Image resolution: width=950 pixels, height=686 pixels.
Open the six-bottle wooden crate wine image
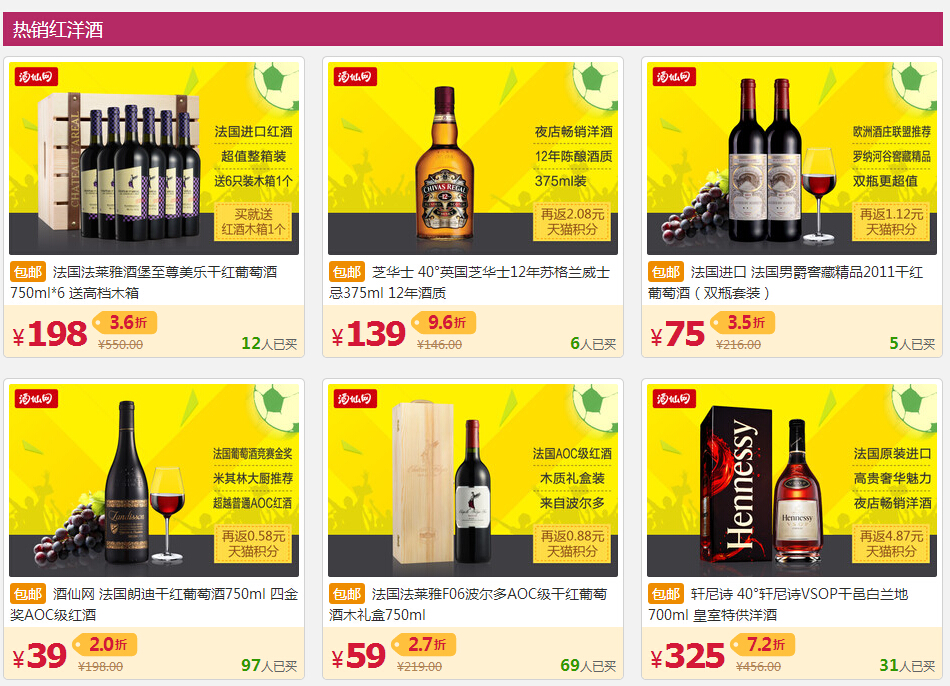(154, 158)
